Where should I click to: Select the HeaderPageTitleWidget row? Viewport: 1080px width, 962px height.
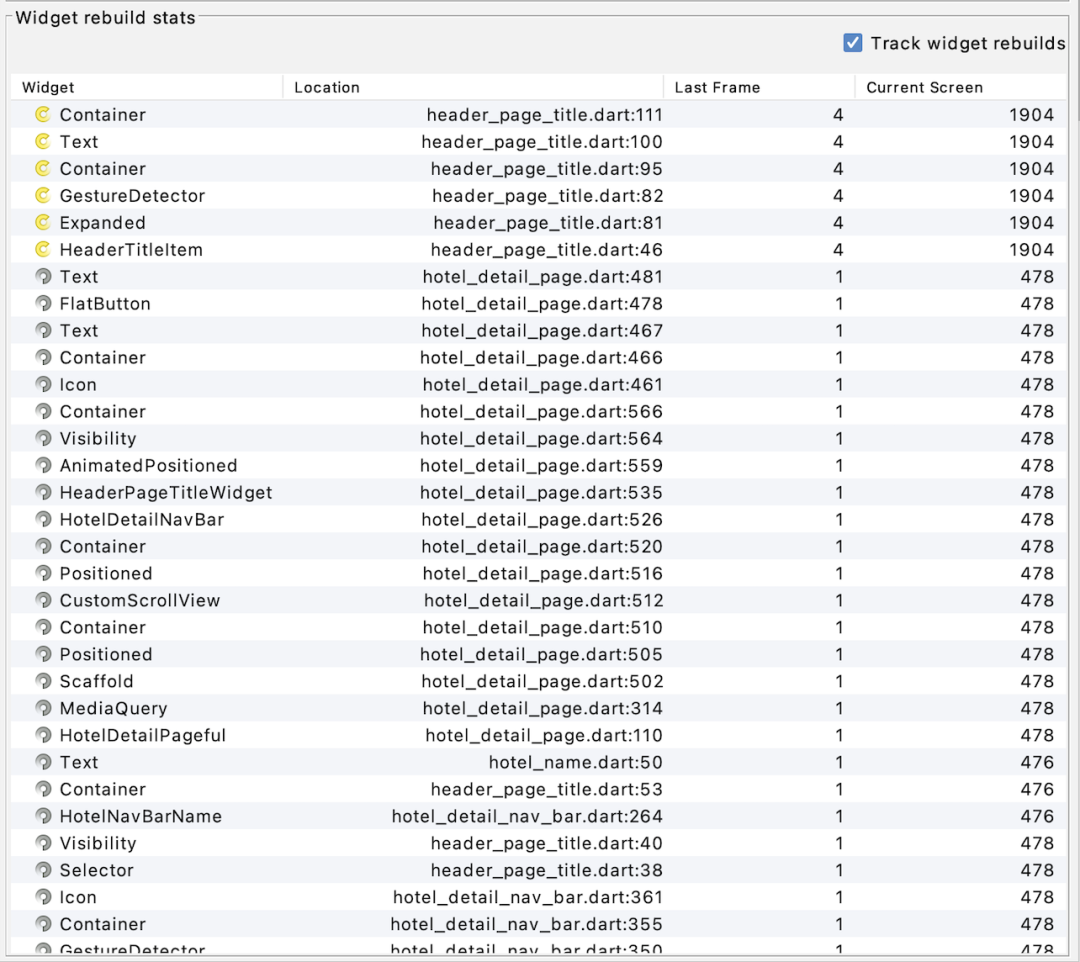tap(165, 493)
